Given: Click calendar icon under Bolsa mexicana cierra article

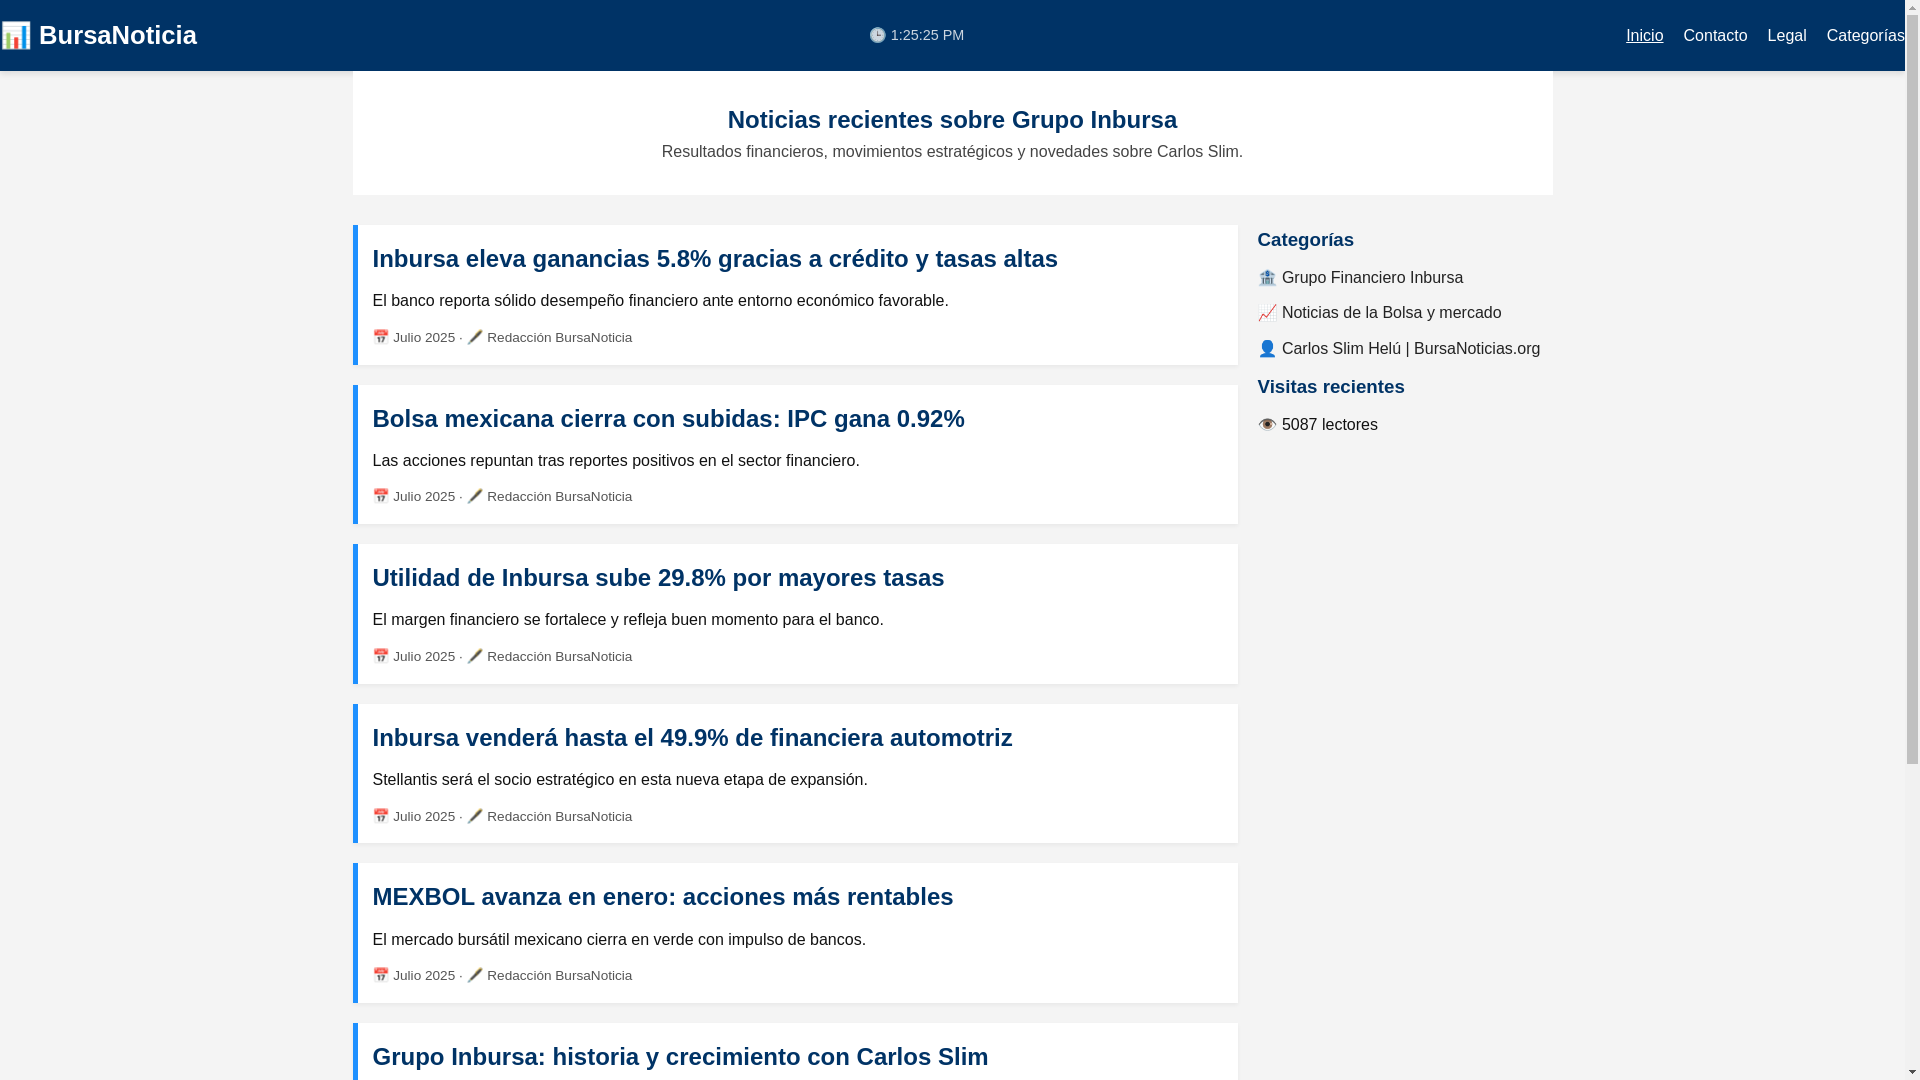Looking at the screenshot, I should point(381,496).
